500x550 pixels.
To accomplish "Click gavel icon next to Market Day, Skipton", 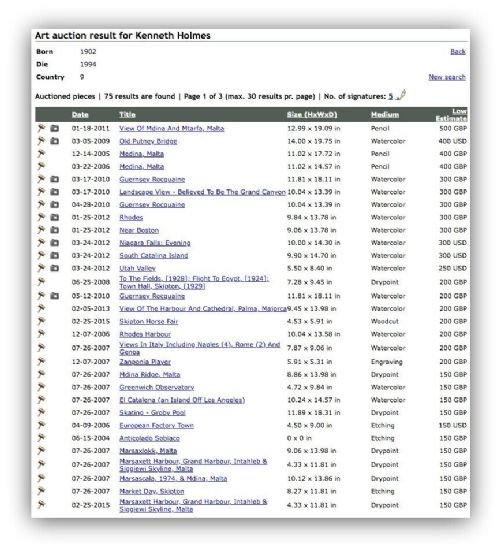I will click(41, 491).
